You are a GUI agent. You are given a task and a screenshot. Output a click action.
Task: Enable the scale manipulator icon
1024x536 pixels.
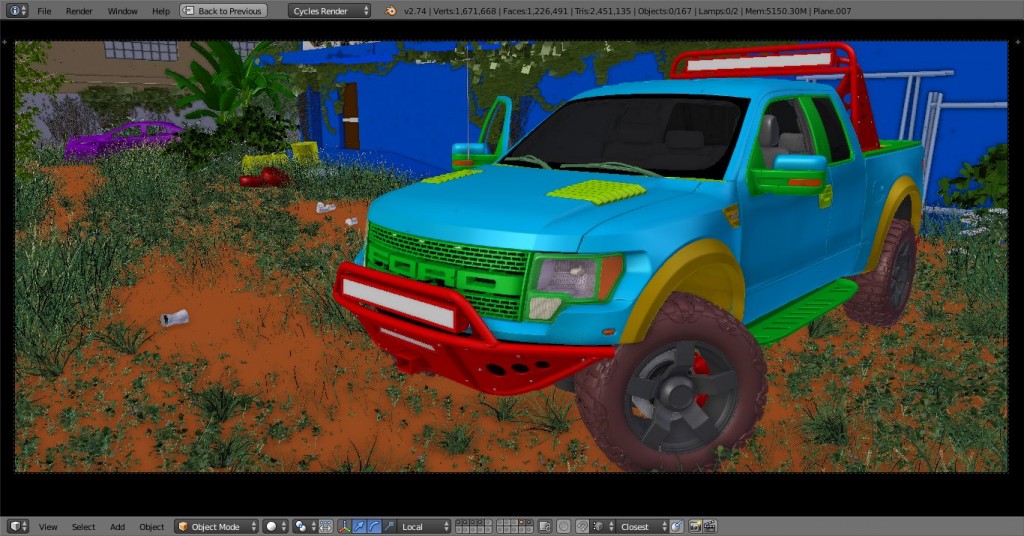tap(389, 526)
